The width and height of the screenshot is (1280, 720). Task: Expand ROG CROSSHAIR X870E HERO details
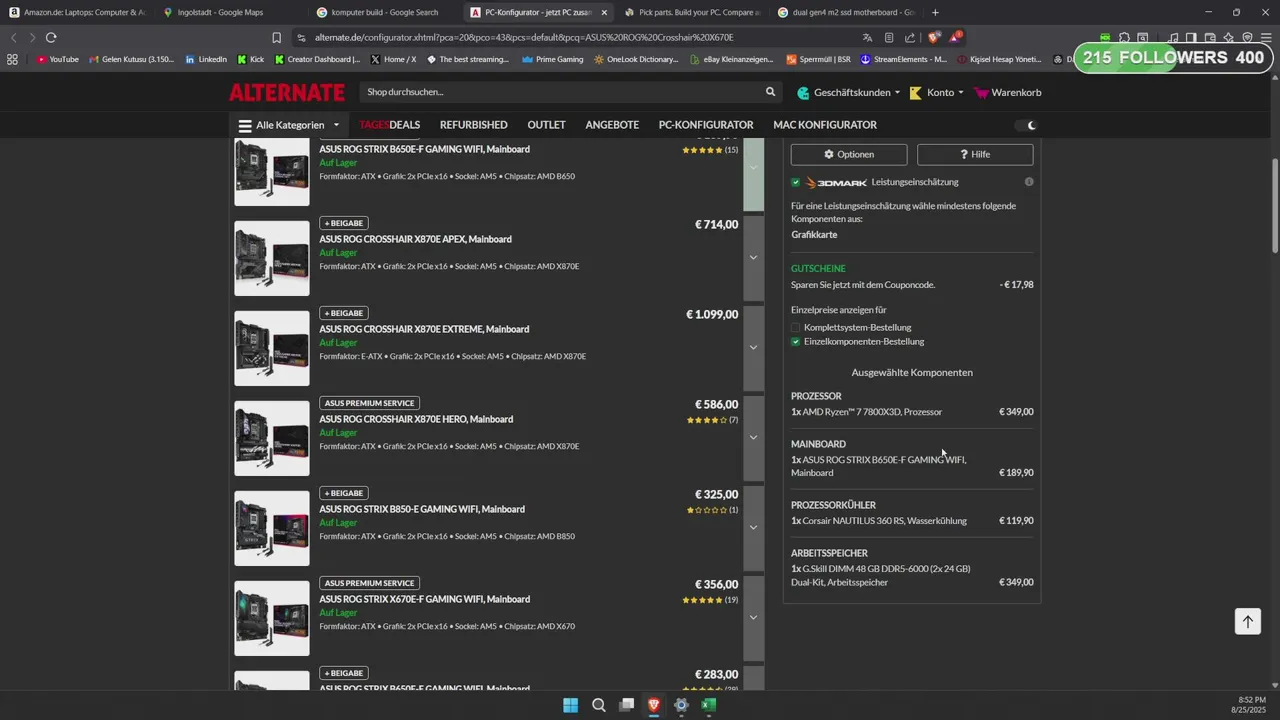[x=754, y=438]
